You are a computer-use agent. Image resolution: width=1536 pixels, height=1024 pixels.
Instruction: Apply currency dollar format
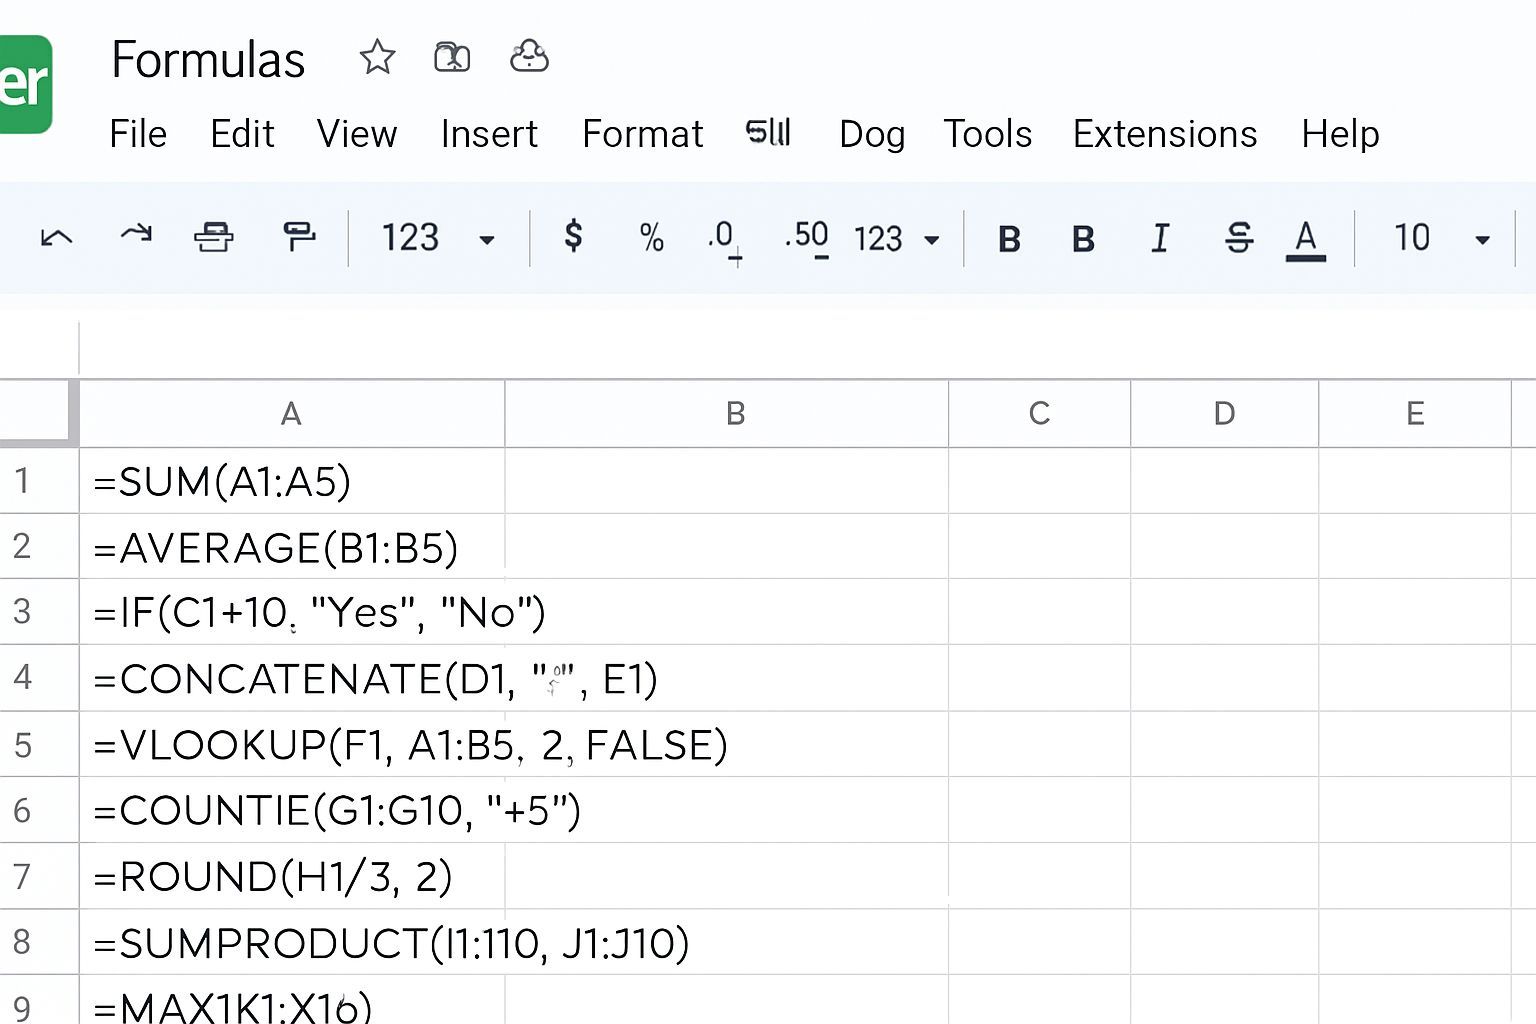pos(573,237)
